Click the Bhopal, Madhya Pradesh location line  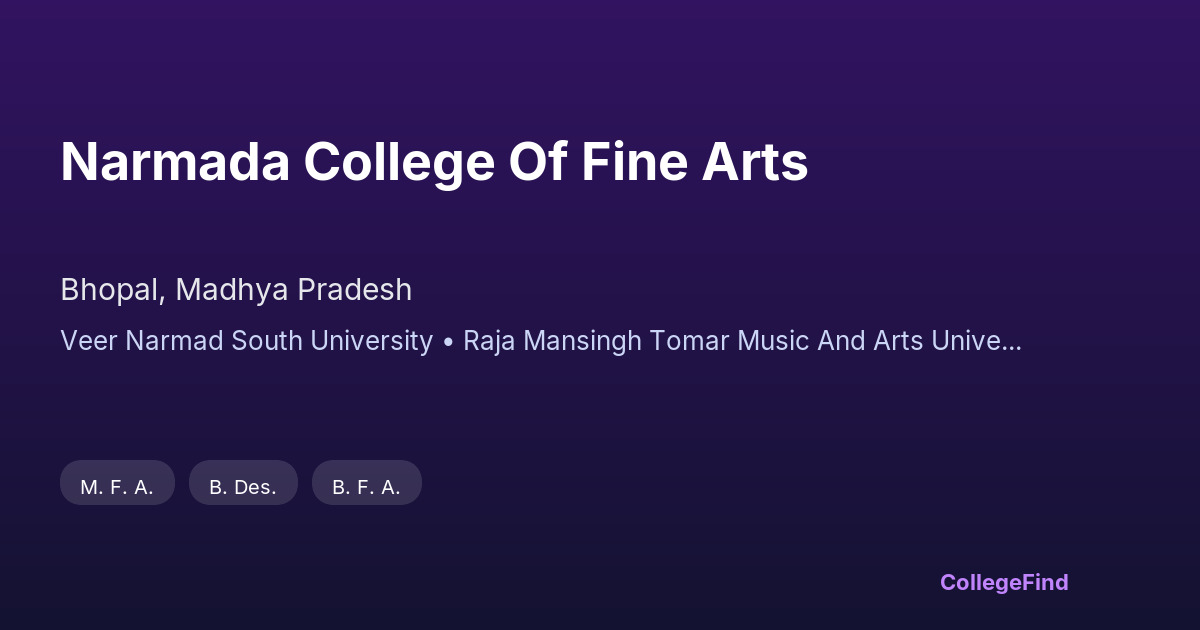[236, 290]
